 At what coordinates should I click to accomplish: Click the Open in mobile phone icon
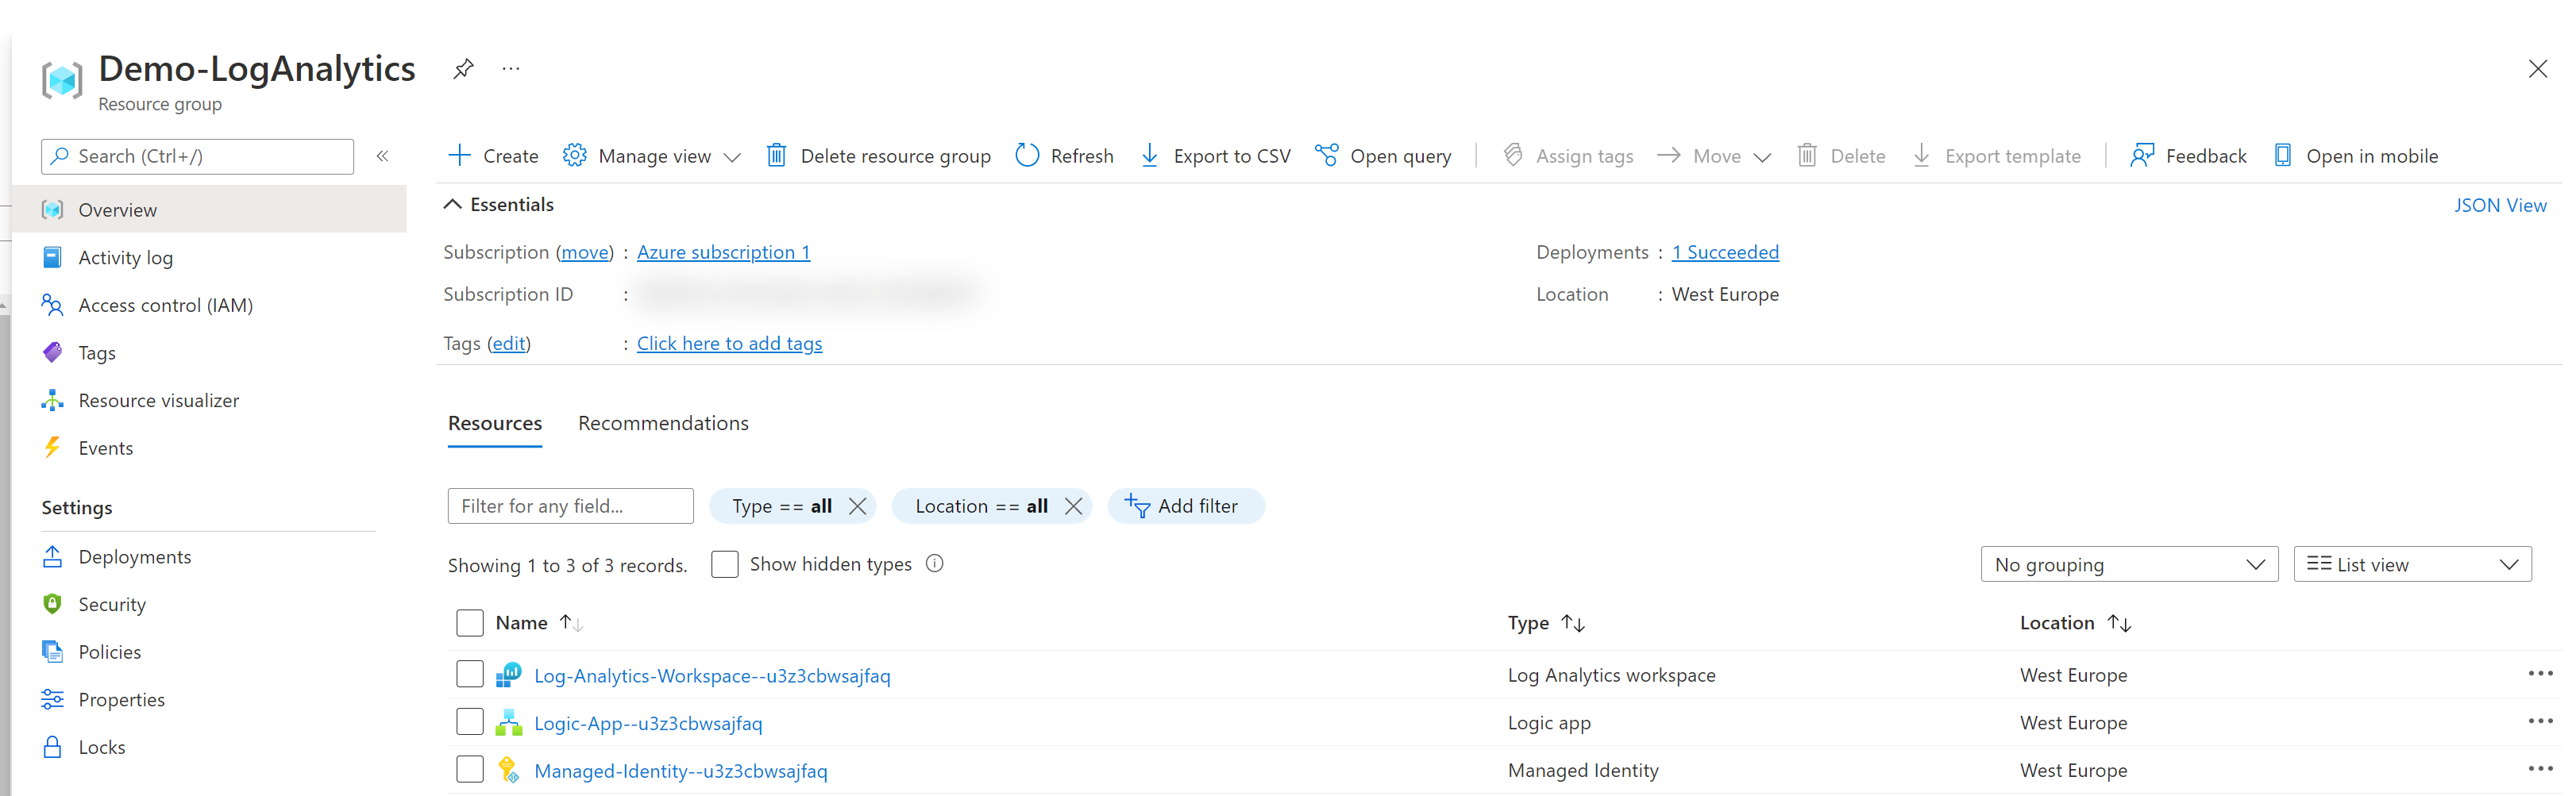click(x=2282, y=155)
